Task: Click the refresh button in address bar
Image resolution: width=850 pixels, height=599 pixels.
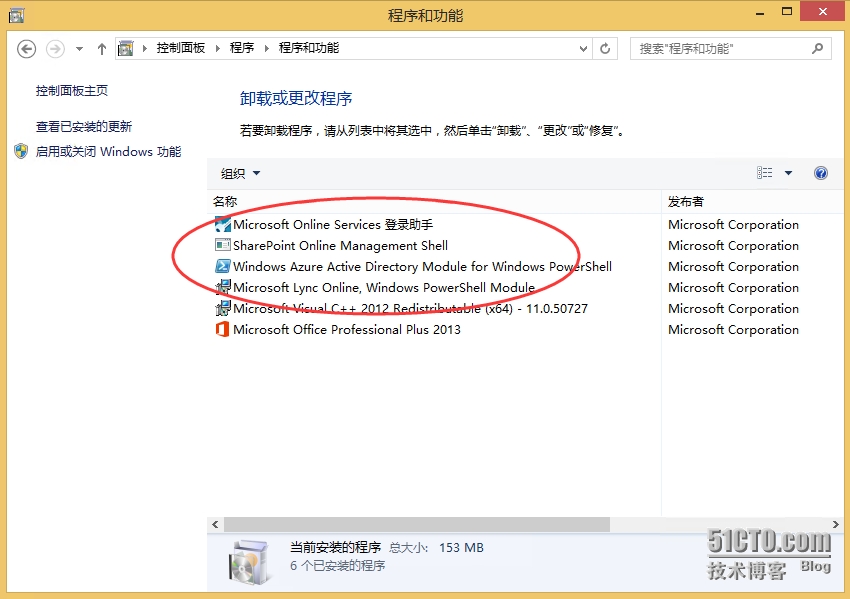Action: pos(605,48)
